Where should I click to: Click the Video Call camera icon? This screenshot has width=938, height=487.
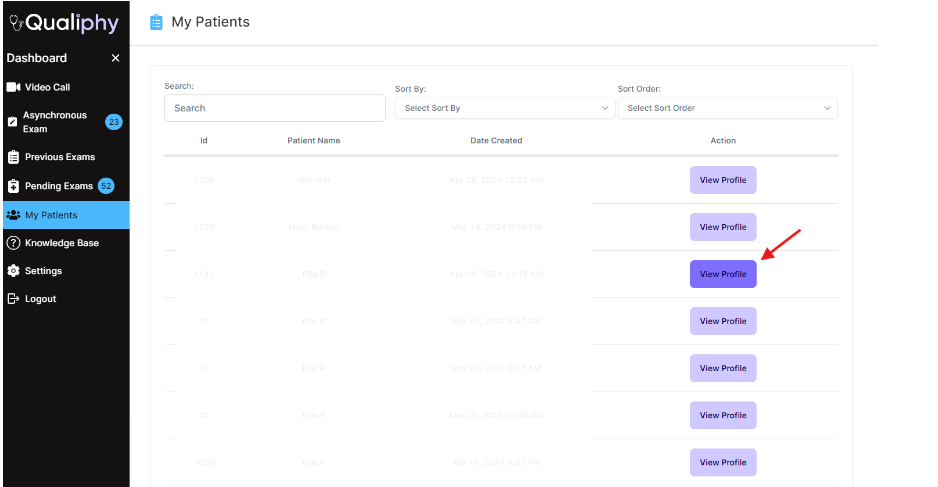point(13,87)
